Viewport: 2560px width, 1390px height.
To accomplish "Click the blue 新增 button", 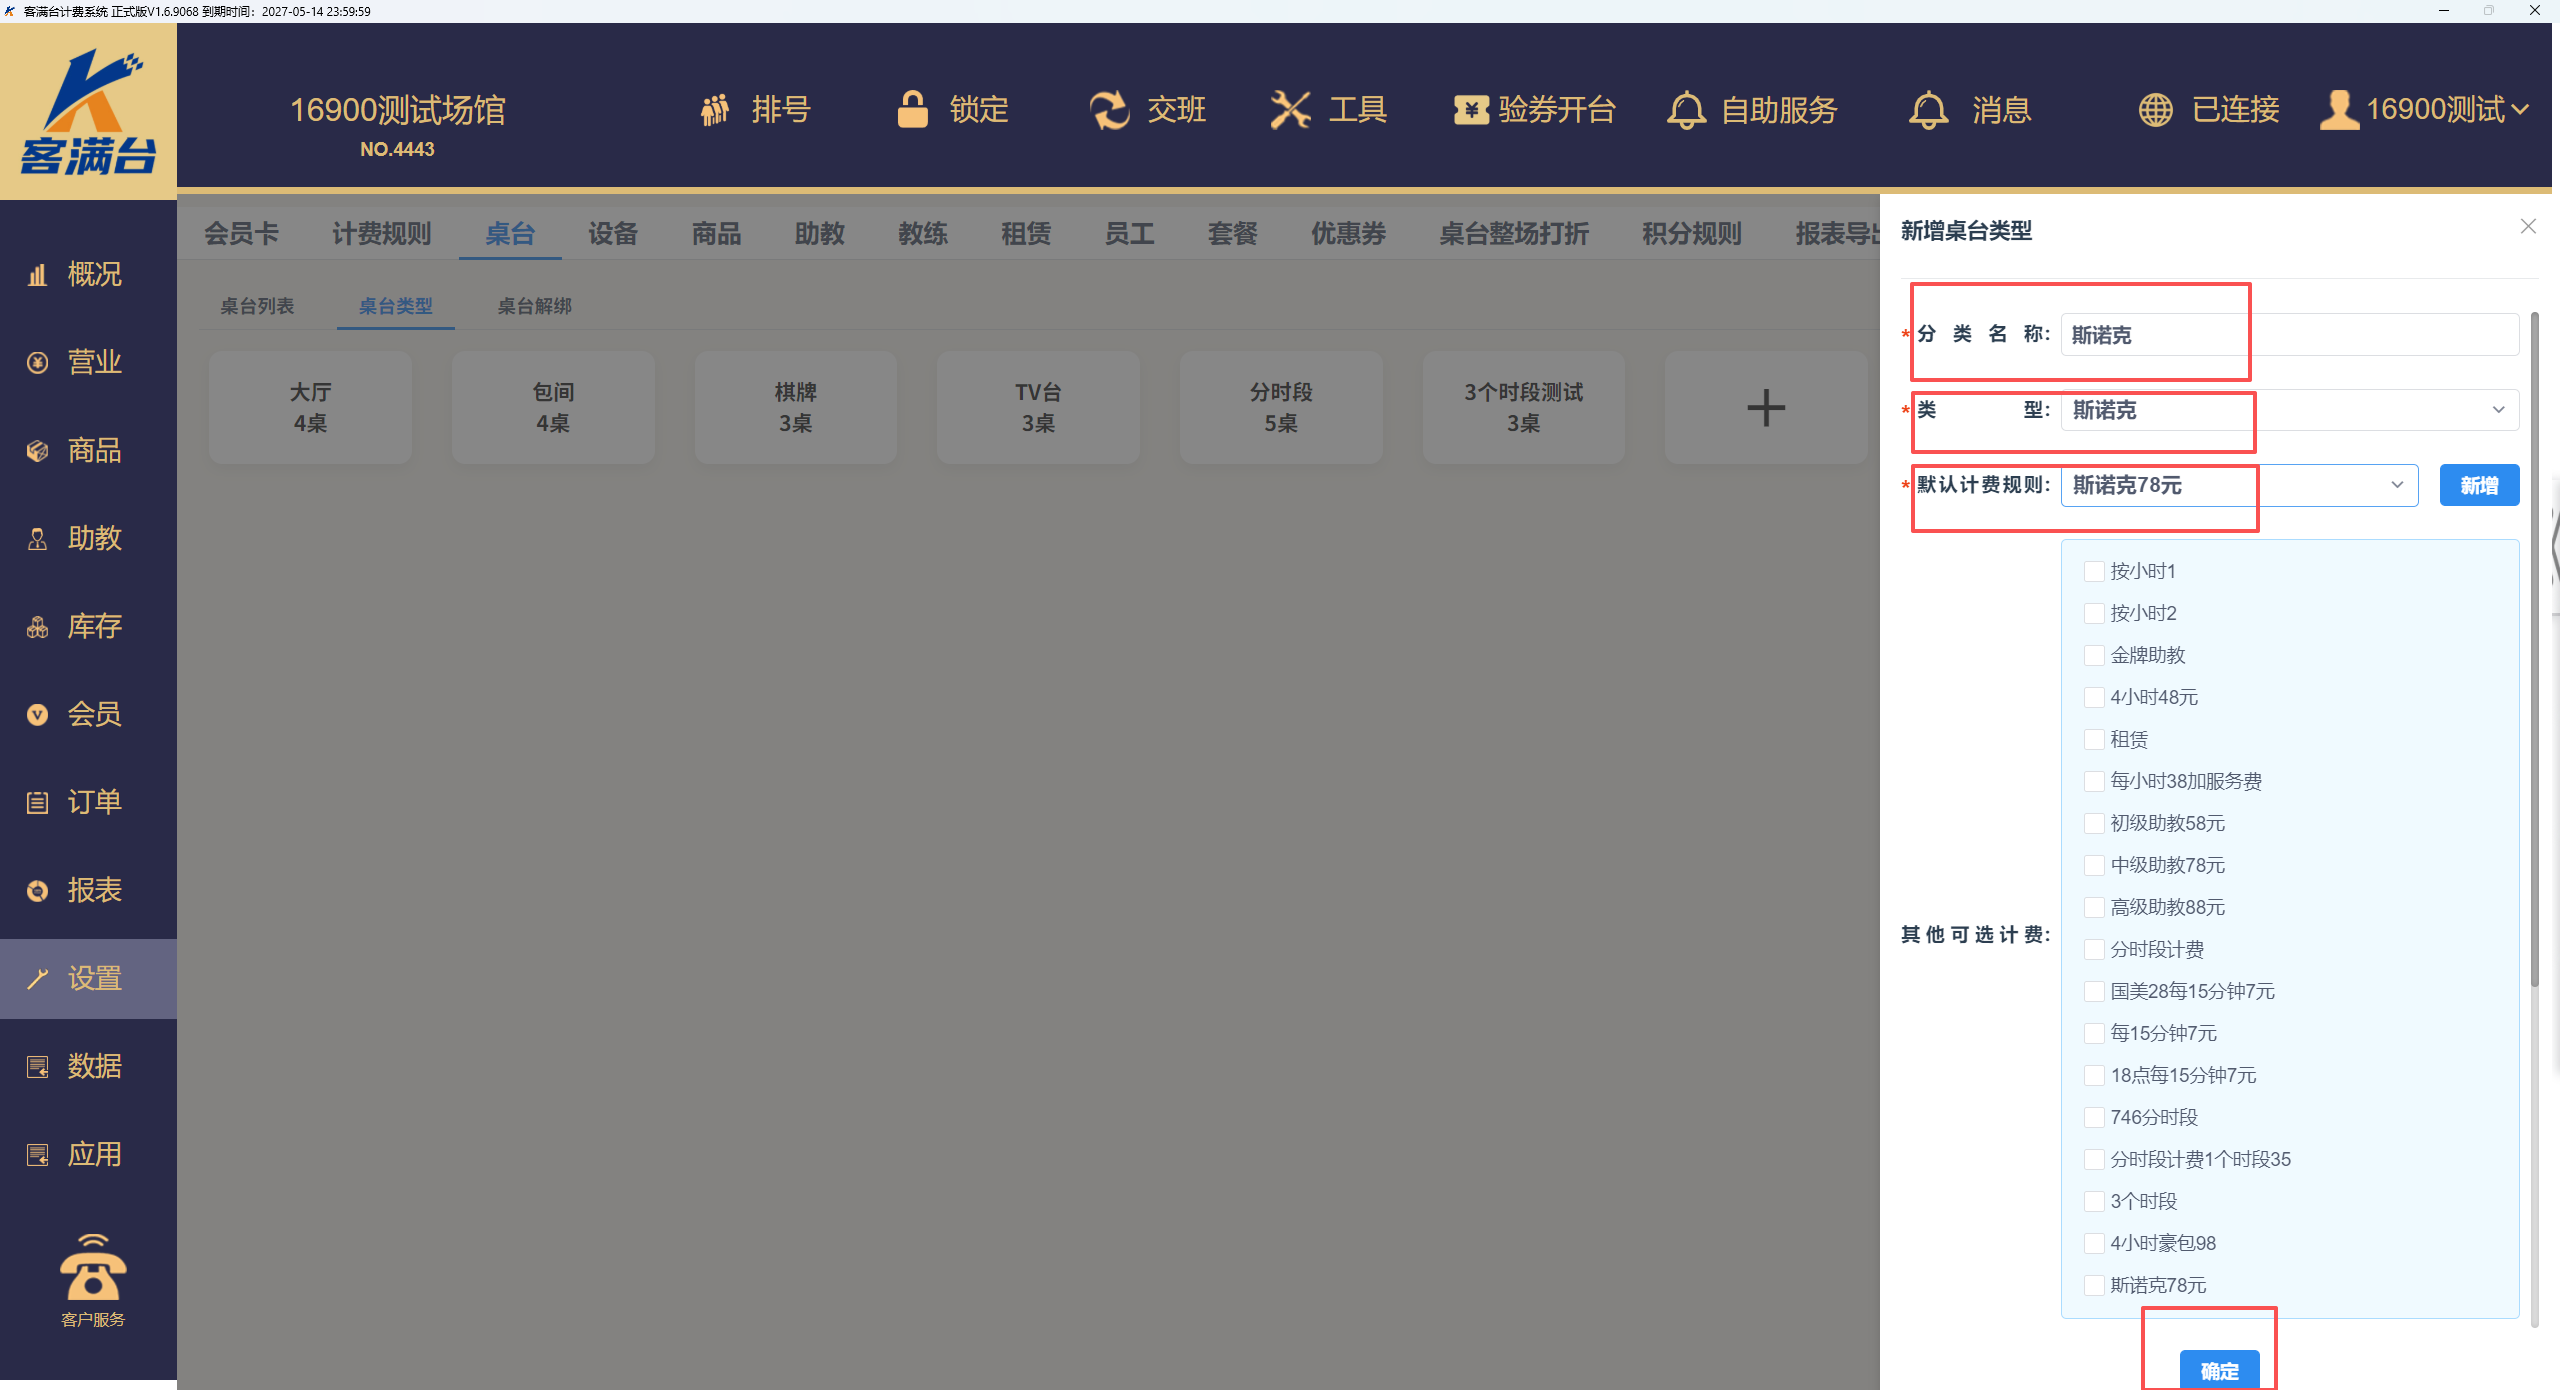I will (2479, 485).
